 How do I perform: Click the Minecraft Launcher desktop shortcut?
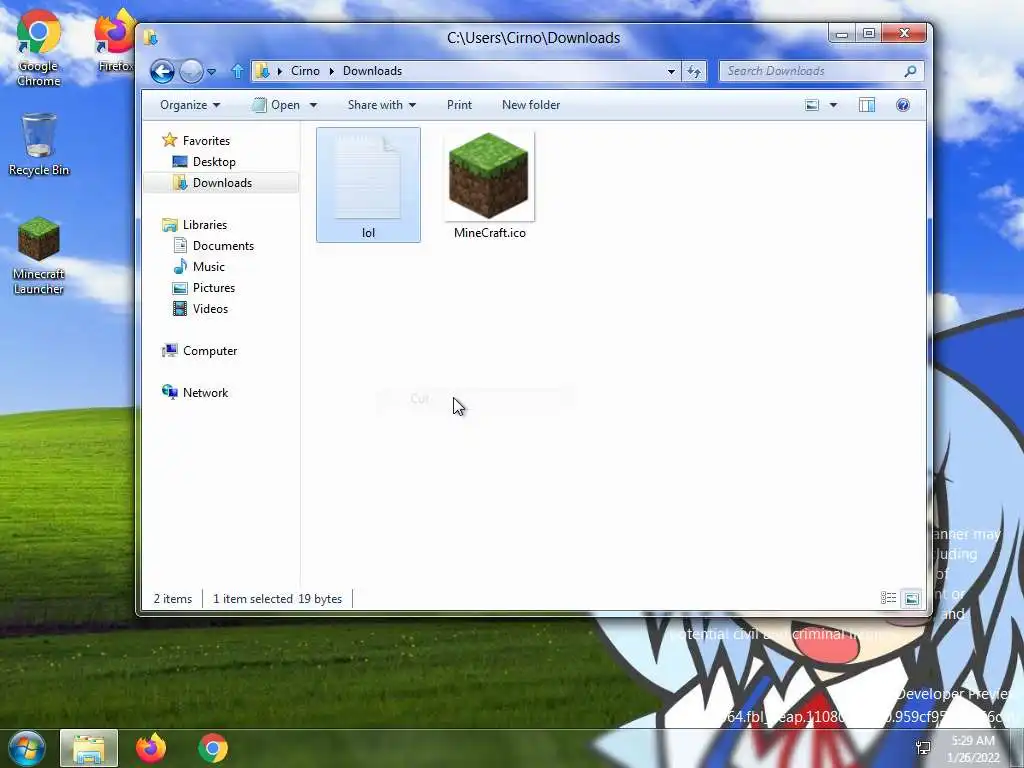click(x=39, y=256)
